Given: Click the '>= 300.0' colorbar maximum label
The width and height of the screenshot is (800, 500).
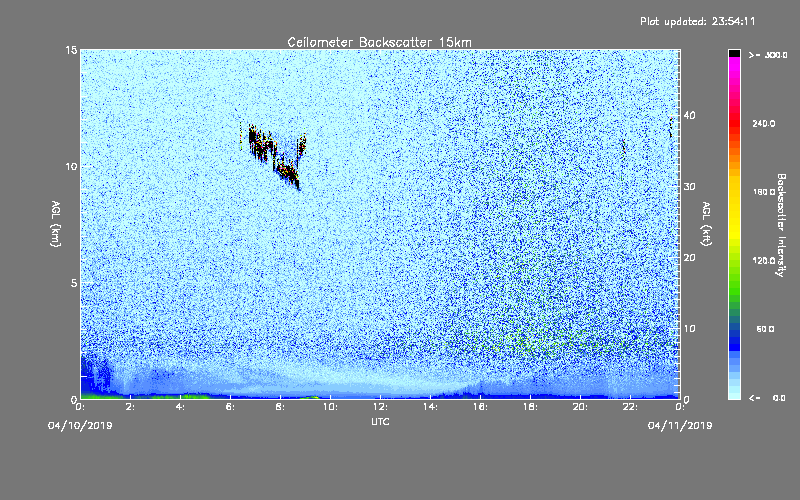Looking at the screenshot, I should (x=768, y=55).
